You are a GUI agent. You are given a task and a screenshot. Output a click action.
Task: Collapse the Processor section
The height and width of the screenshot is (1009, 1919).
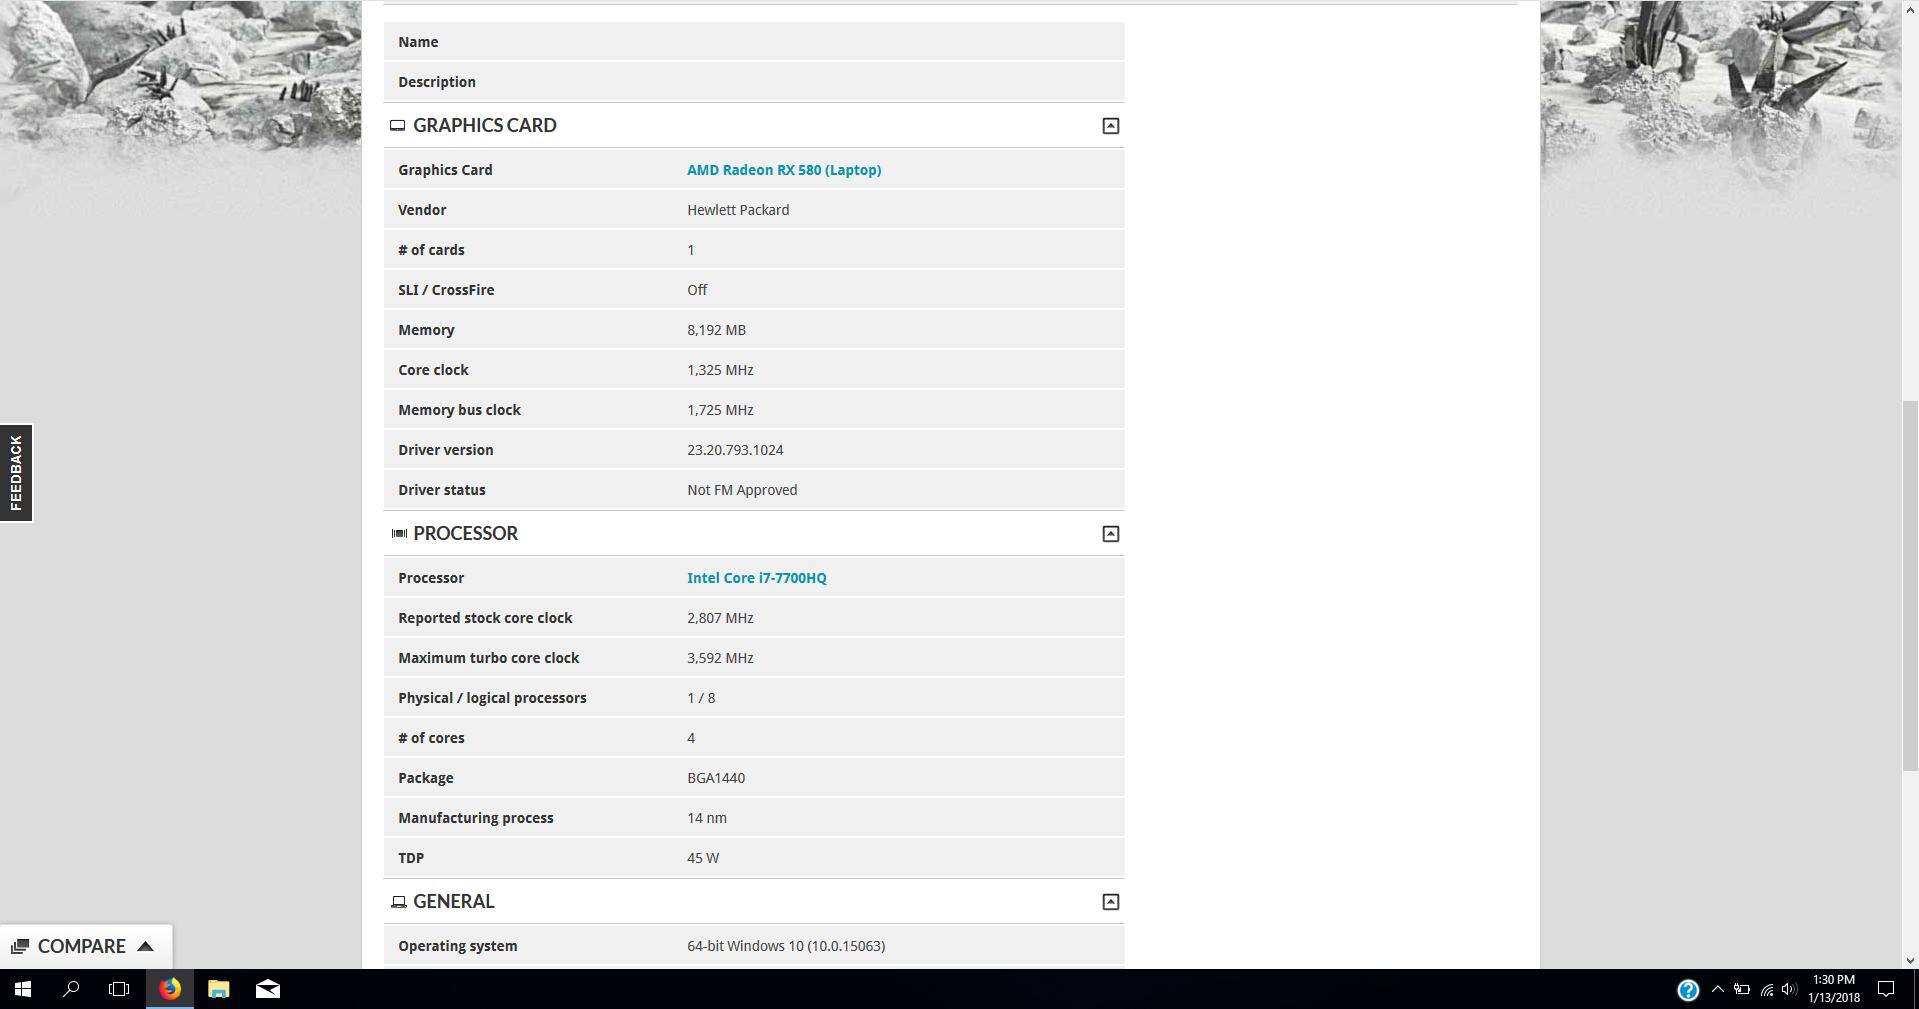[x=1110, y=534]
